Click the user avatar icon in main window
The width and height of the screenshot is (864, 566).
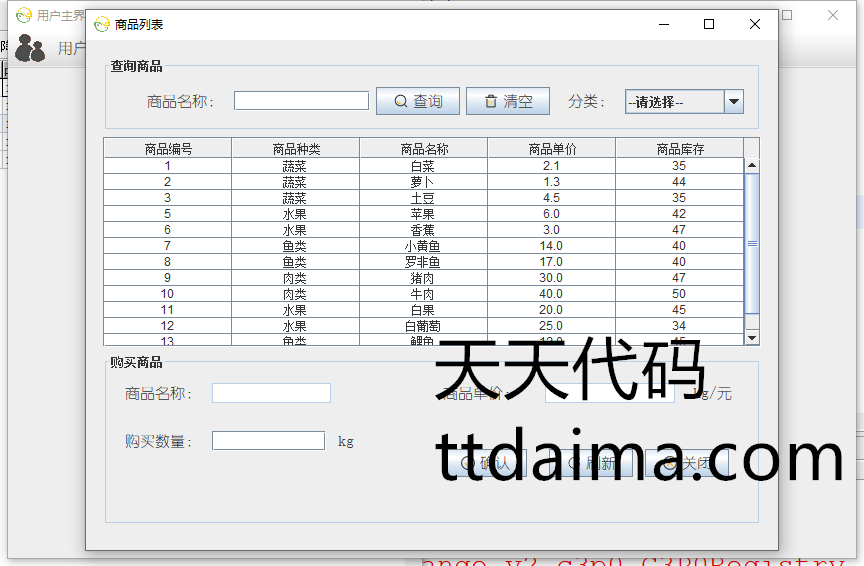click(x=30, y=48)
